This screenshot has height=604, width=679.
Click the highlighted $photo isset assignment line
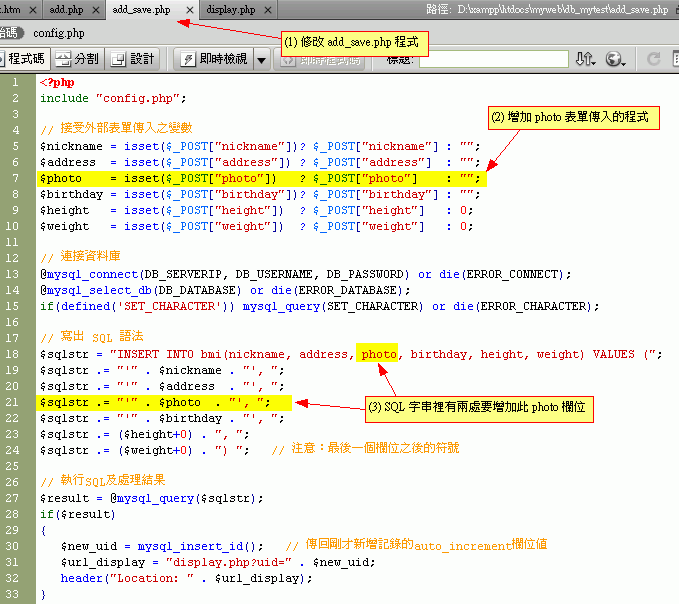pyautogui.click(x=262, y=178)
